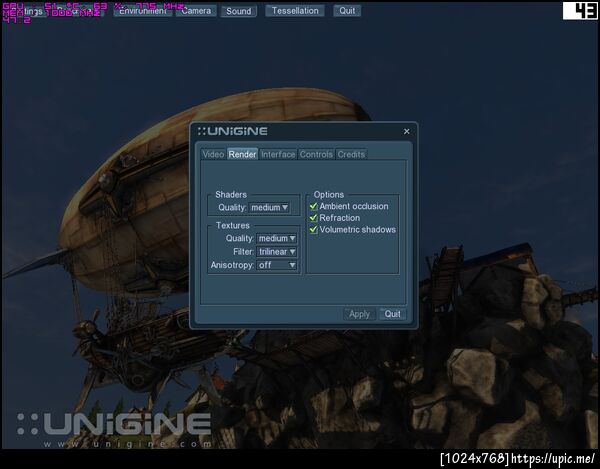
Task: Open Shaders Quality dropdown
Action: (x=269, y=207)
